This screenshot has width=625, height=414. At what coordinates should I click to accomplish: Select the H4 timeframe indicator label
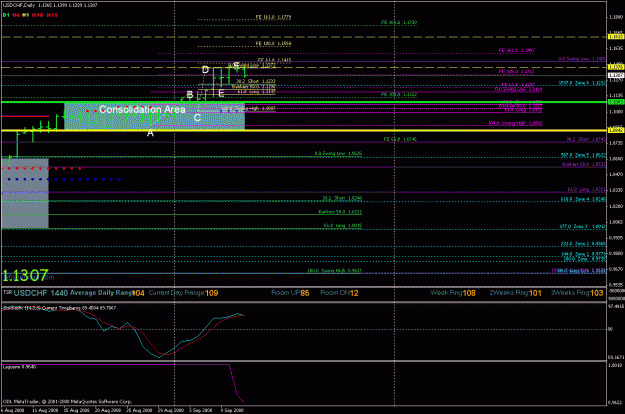(16, 15)
